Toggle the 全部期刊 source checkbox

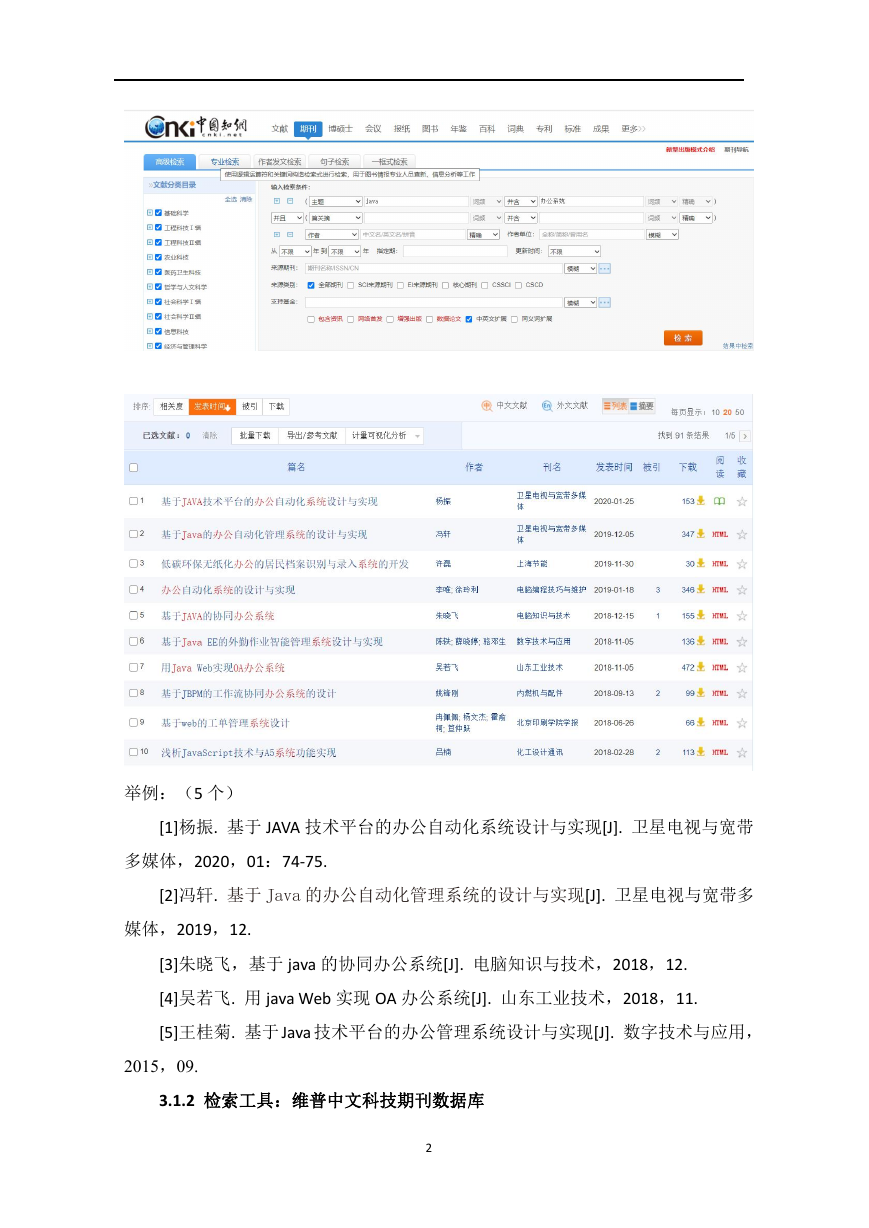(x=310, y=285)
